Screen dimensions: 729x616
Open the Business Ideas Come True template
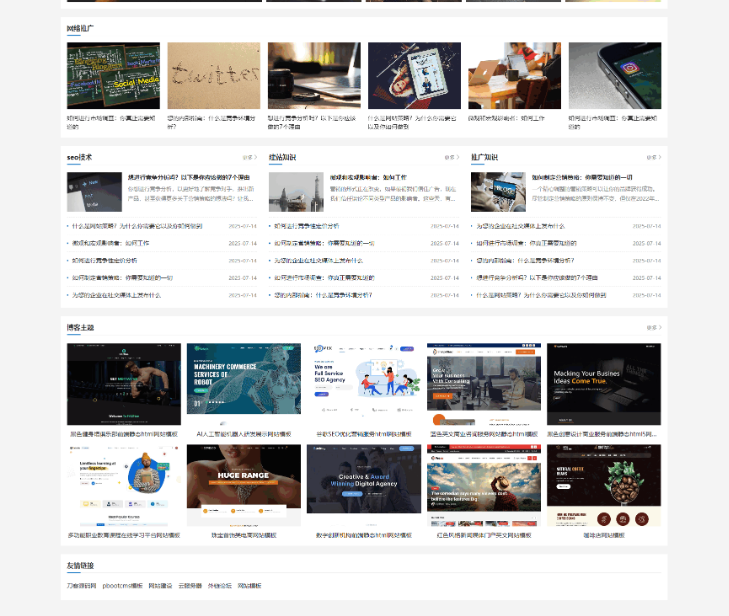coord(603,384)
